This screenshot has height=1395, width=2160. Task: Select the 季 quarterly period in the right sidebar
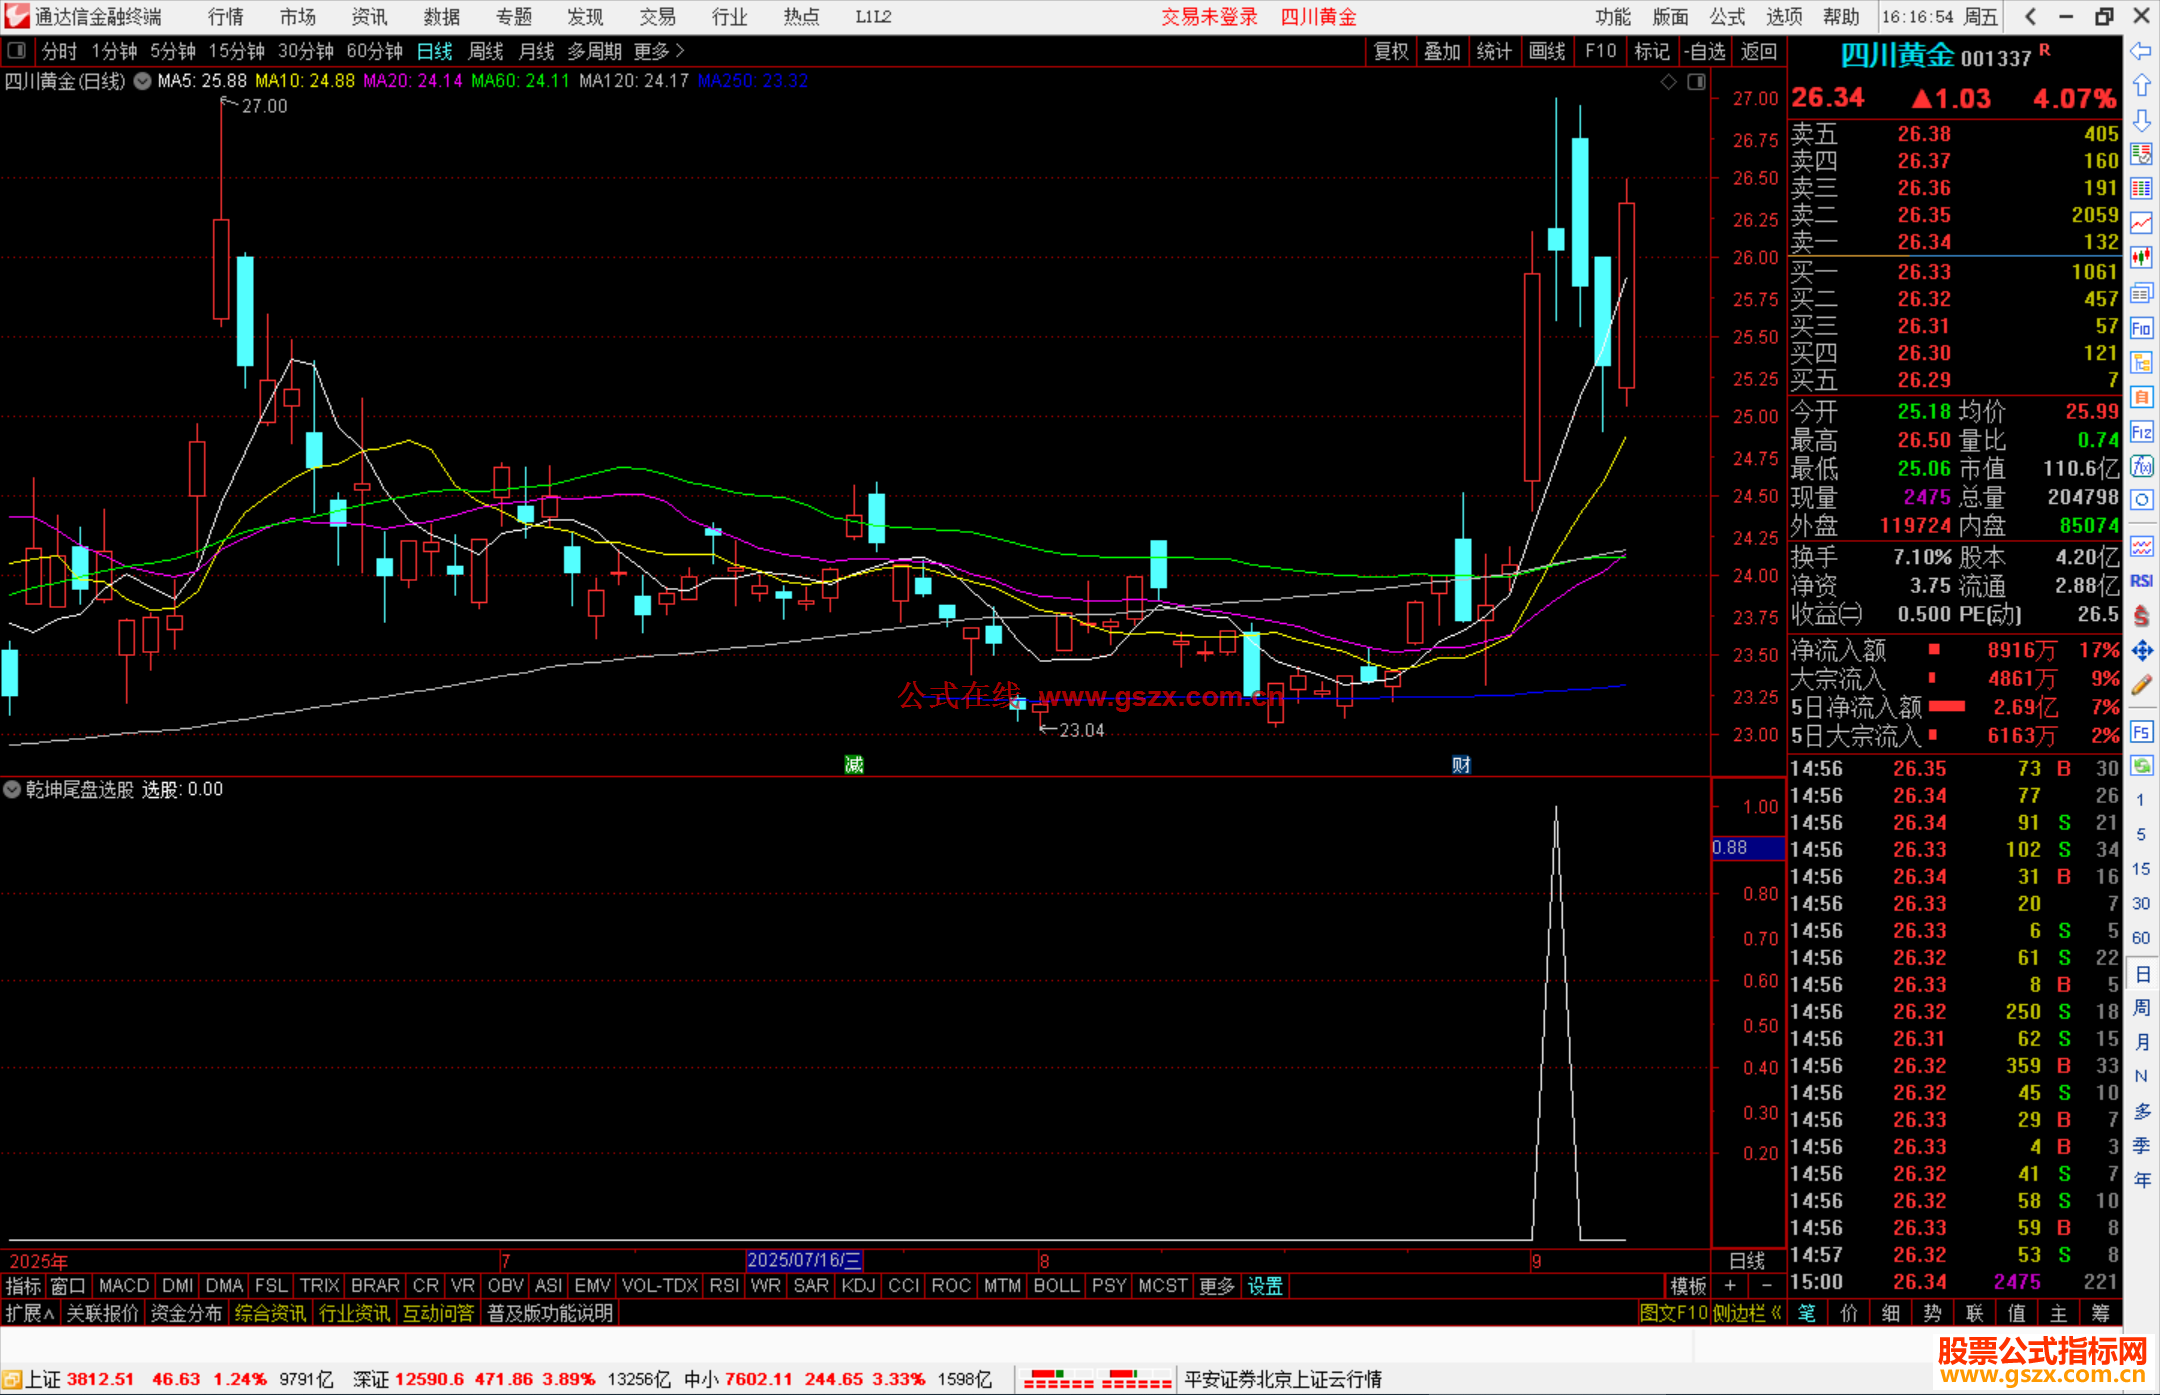click(2141, 1145)
